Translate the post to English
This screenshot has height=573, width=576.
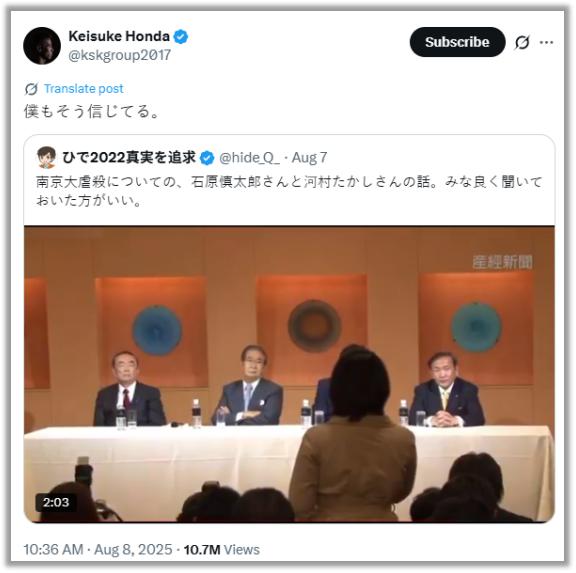coord(83,89)
